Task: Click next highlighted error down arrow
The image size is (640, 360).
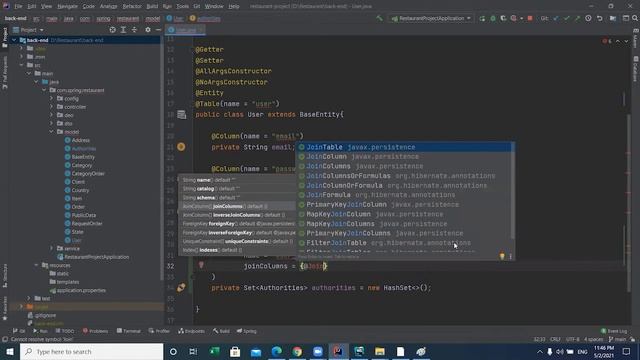Action: click(627, 41)
